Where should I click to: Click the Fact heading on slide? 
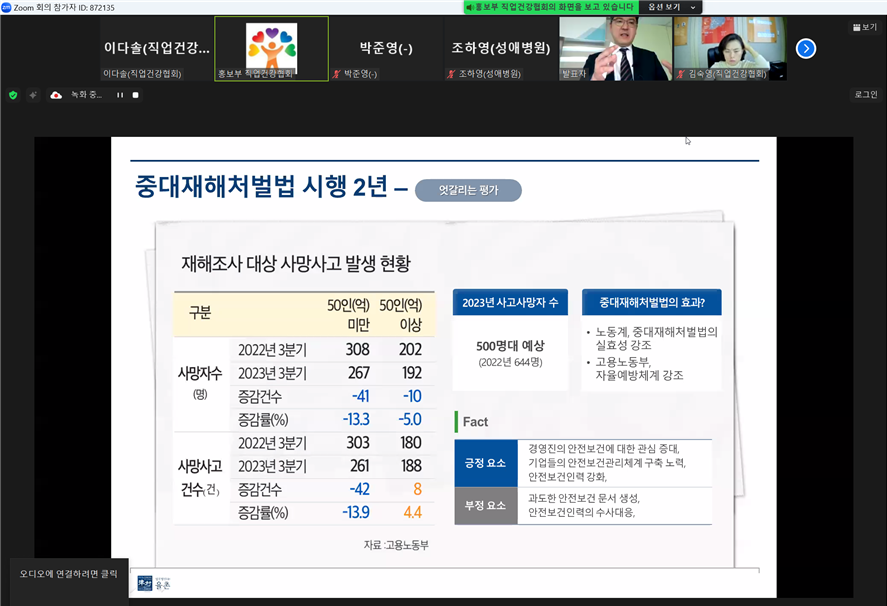click(x=475, y=422)
